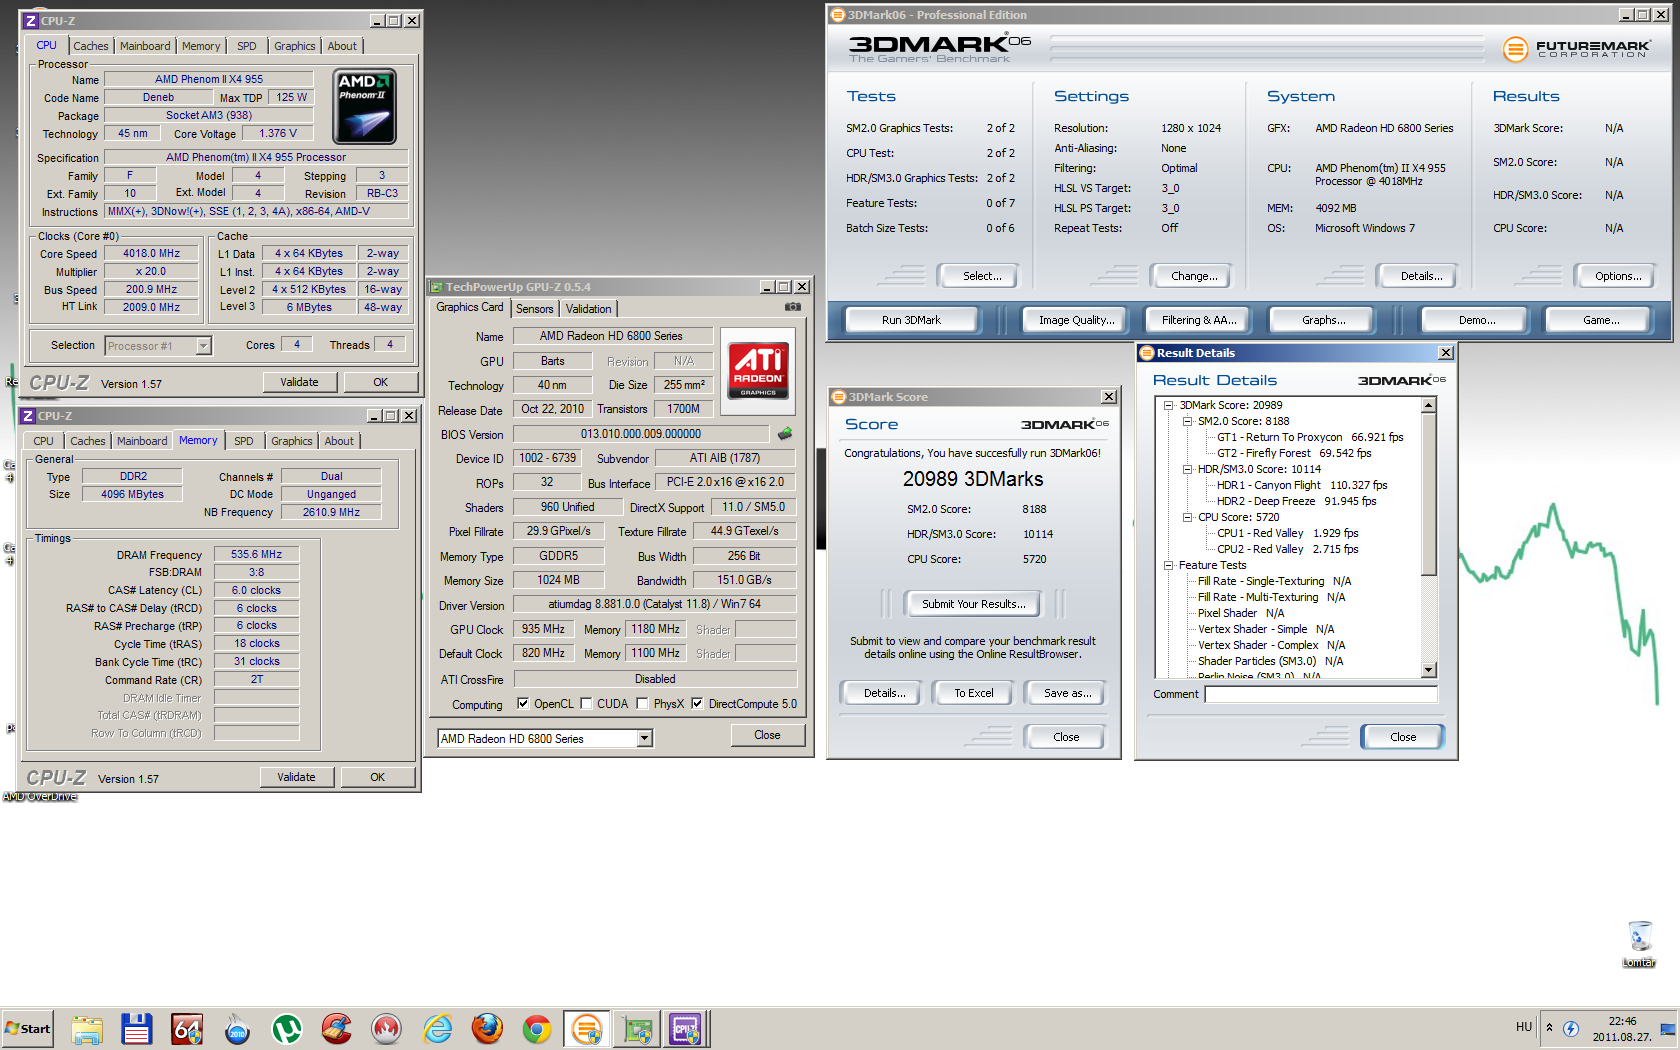The image size is (1680, 1050).
Task: Open Google Chrome from the taskbar
Action: pyautogui.click(x=537, y=1028)
